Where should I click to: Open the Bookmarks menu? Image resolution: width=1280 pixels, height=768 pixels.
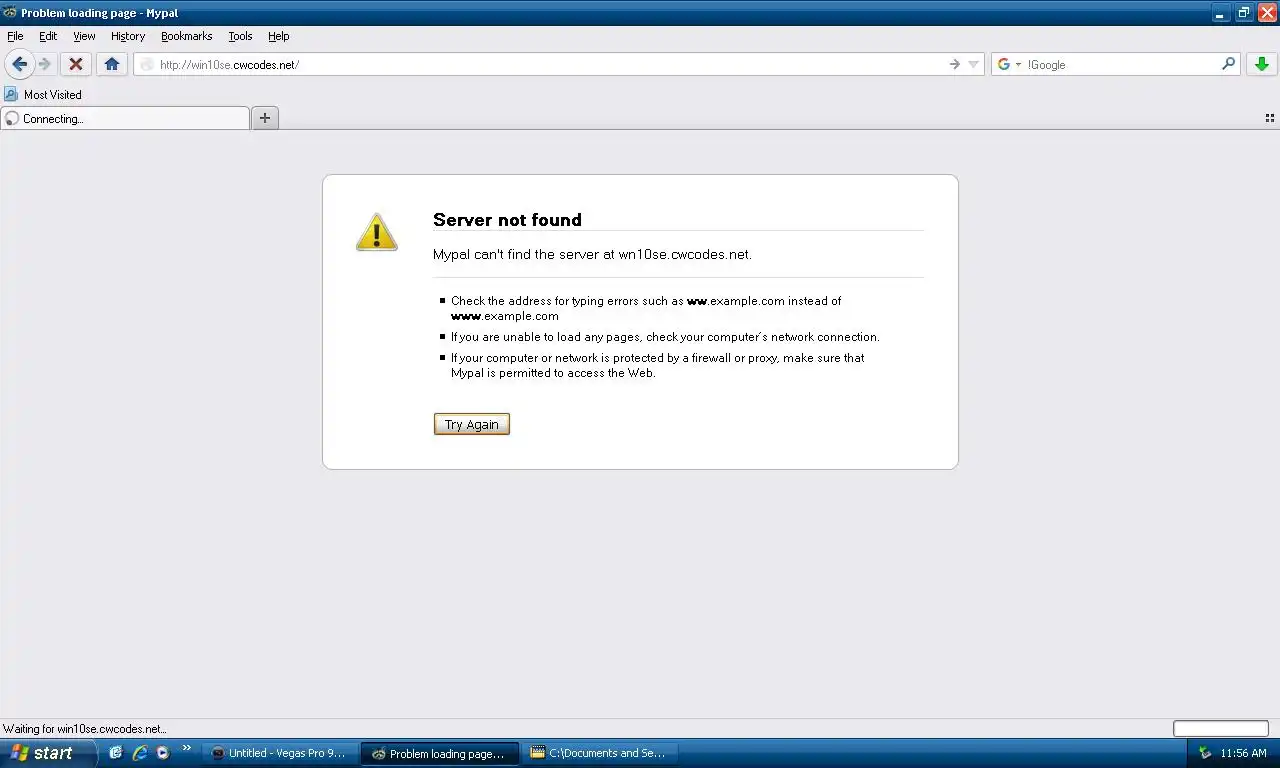(x=187, y=36)
